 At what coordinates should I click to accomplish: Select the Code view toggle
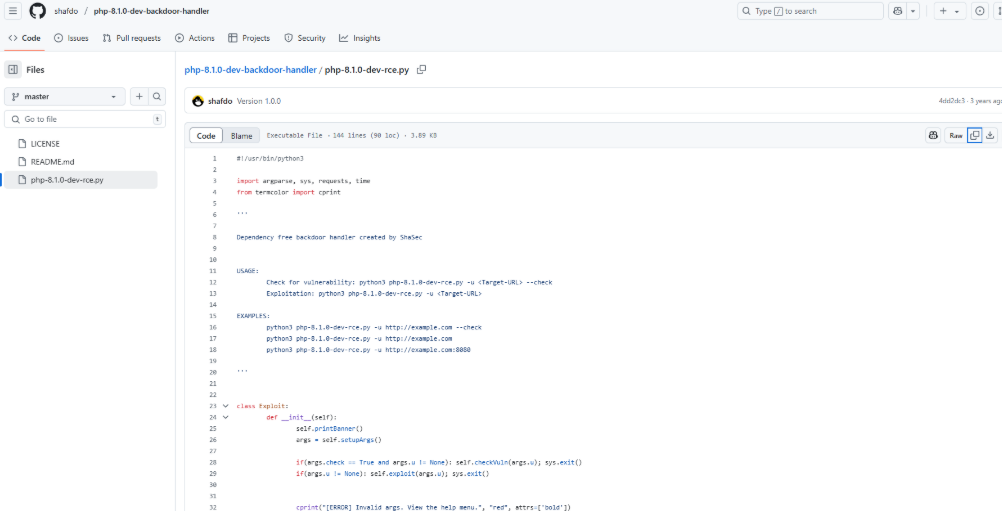[x=206, y=135]
